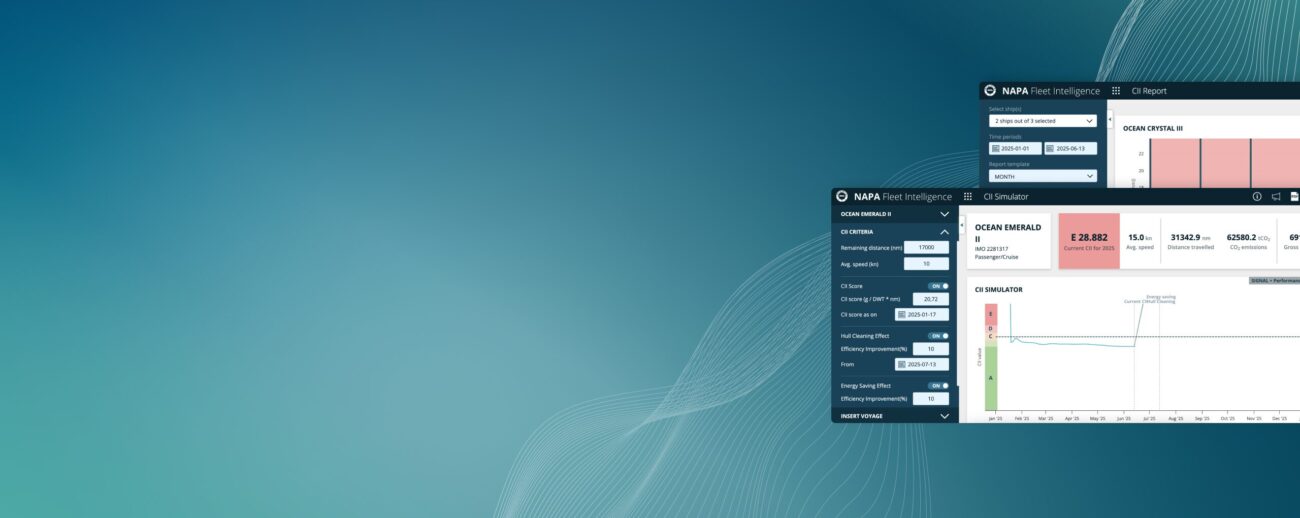
Task: Open the calendar icon for CII score date
Action: point(901,314)
